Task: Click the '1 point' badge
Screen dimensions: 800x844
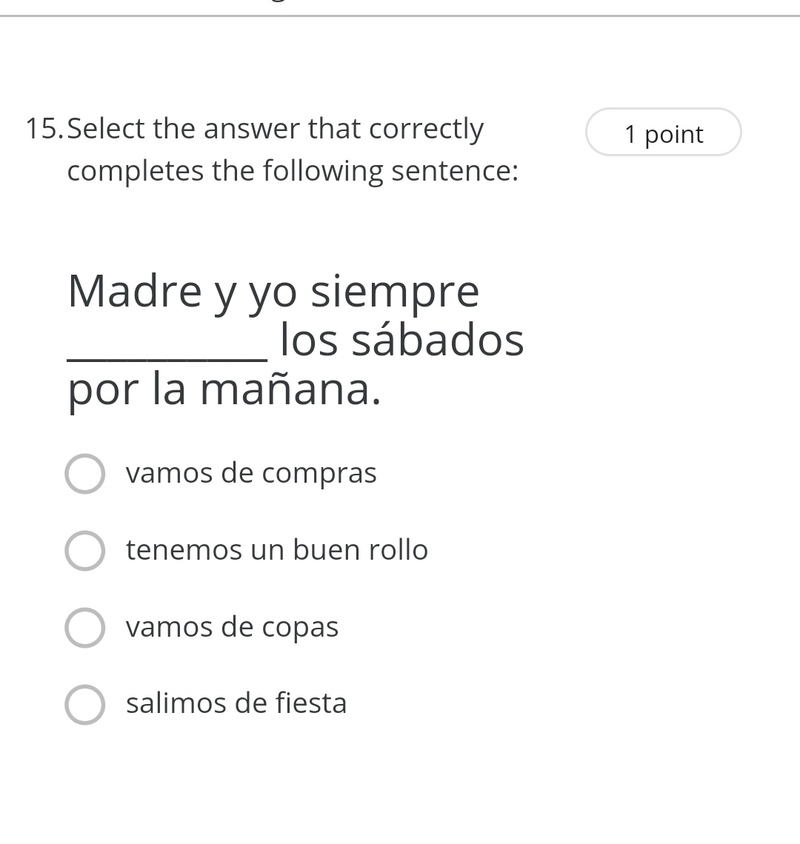Action: [663, 132]
